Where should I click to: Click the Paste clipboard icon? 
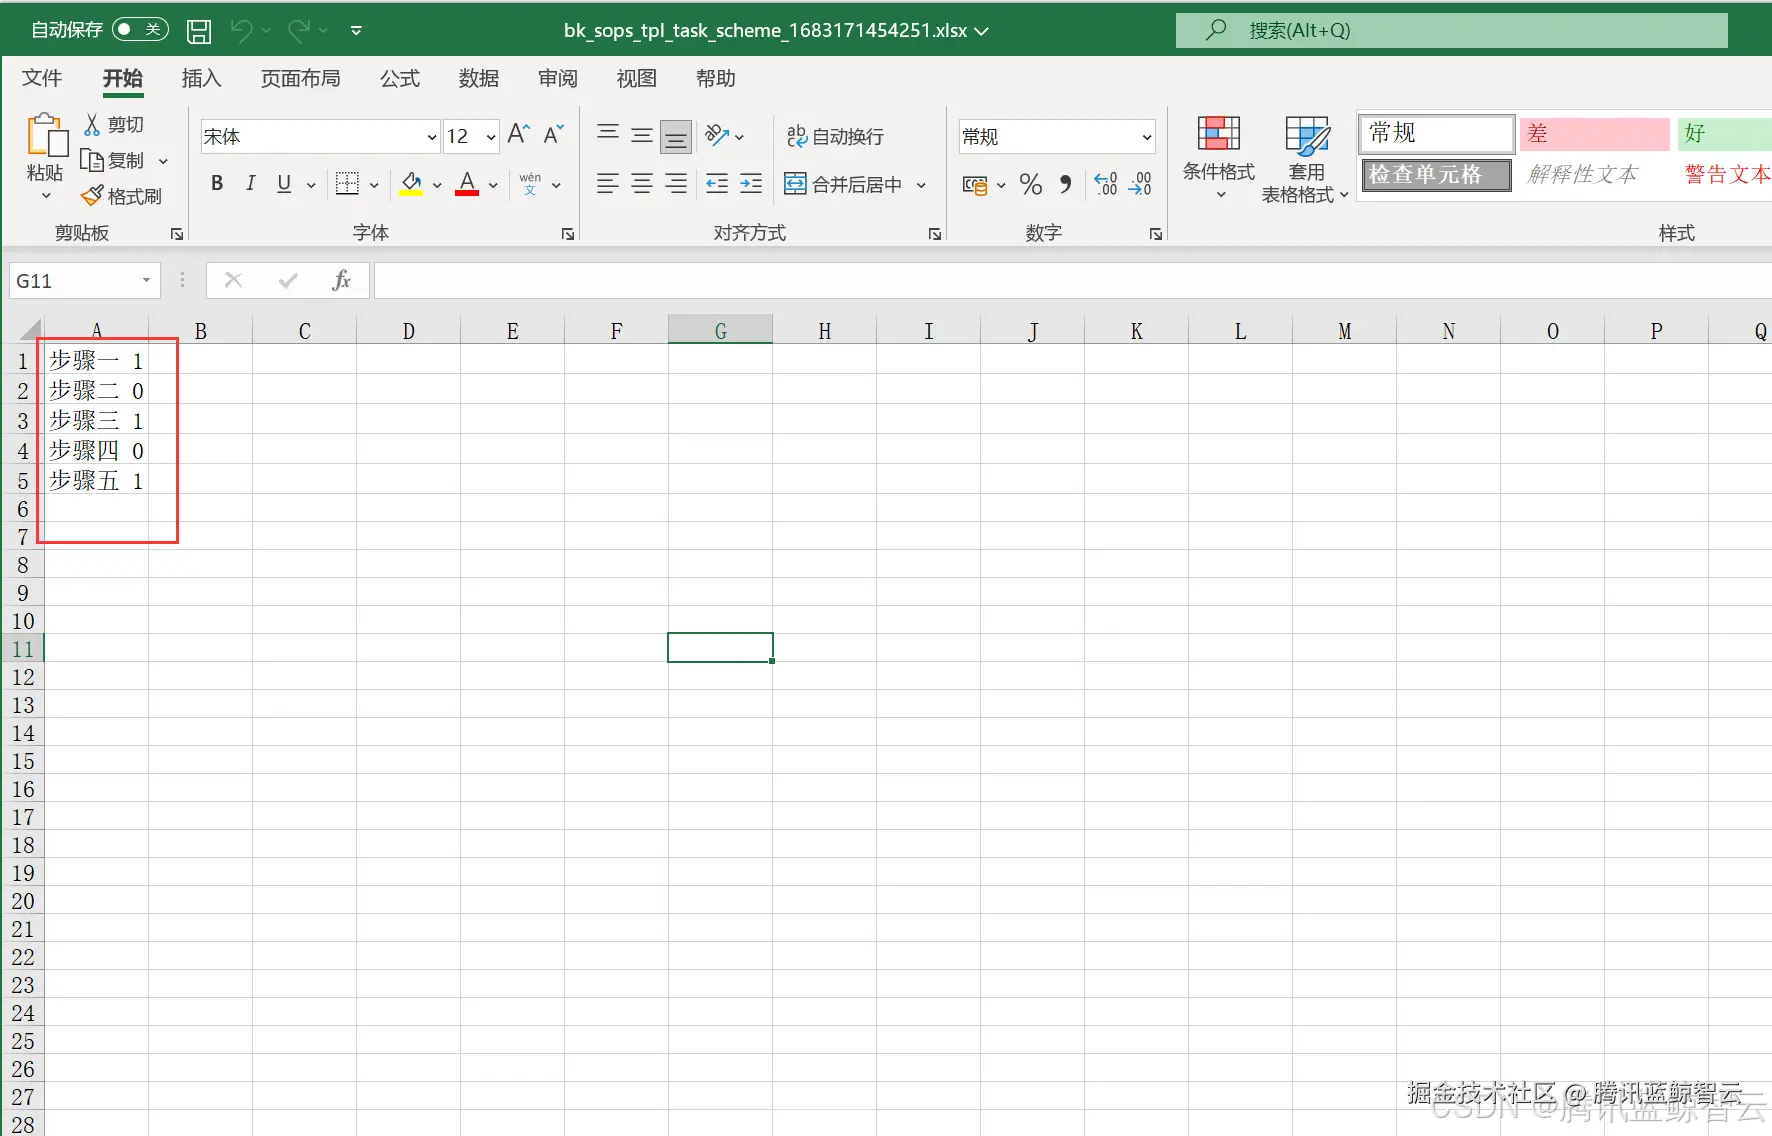(x=45, y=137)
